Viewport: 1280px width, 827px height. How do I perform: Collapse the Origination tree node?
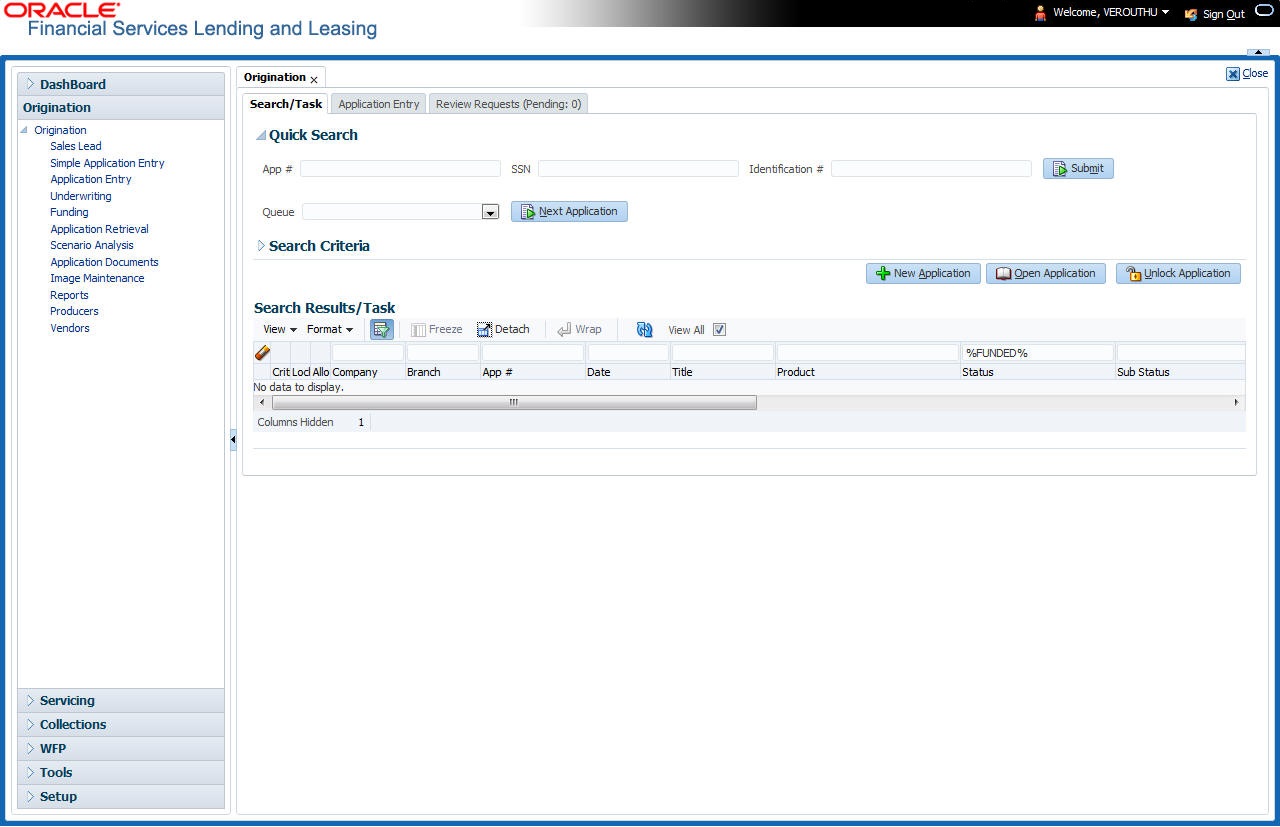click(x=24, y=130)
